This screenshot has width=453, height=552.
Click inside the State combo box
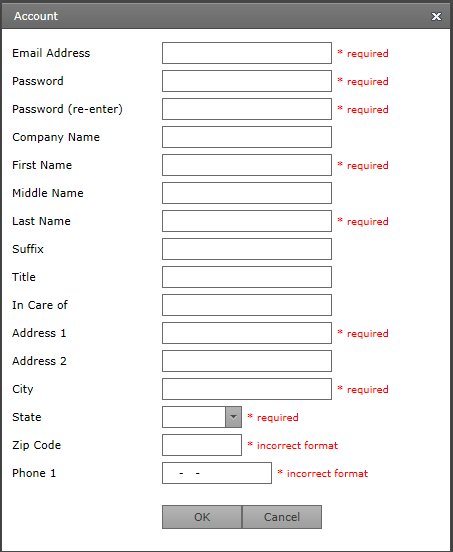(x=194, y=417)
